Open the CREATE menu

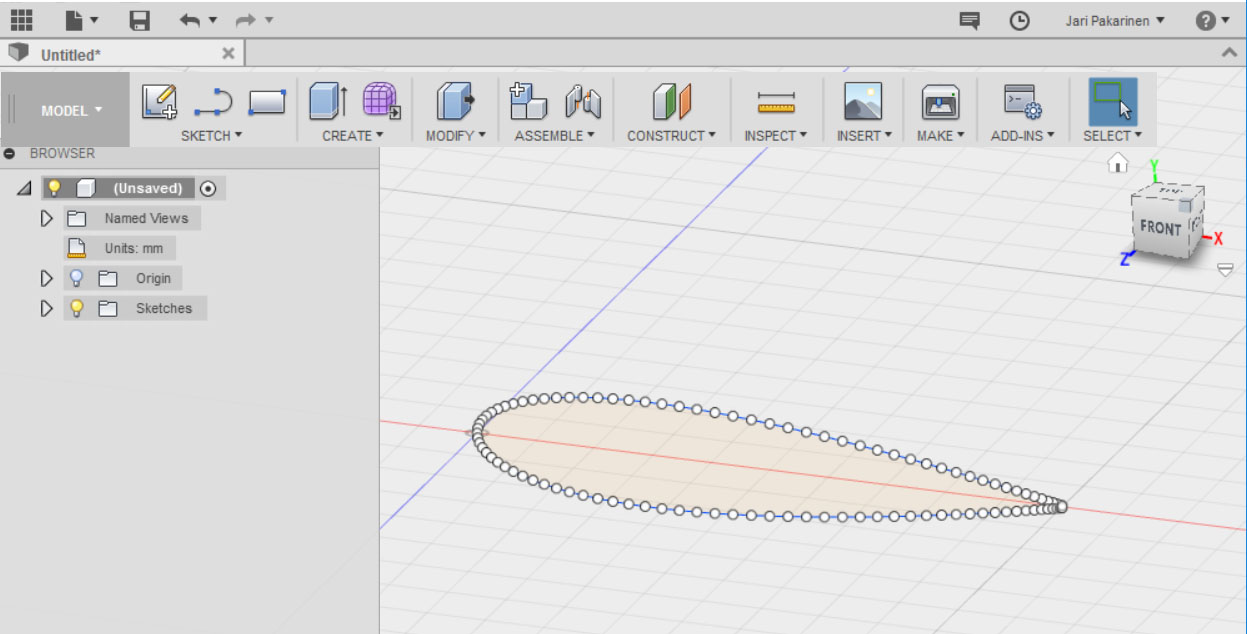353,135
